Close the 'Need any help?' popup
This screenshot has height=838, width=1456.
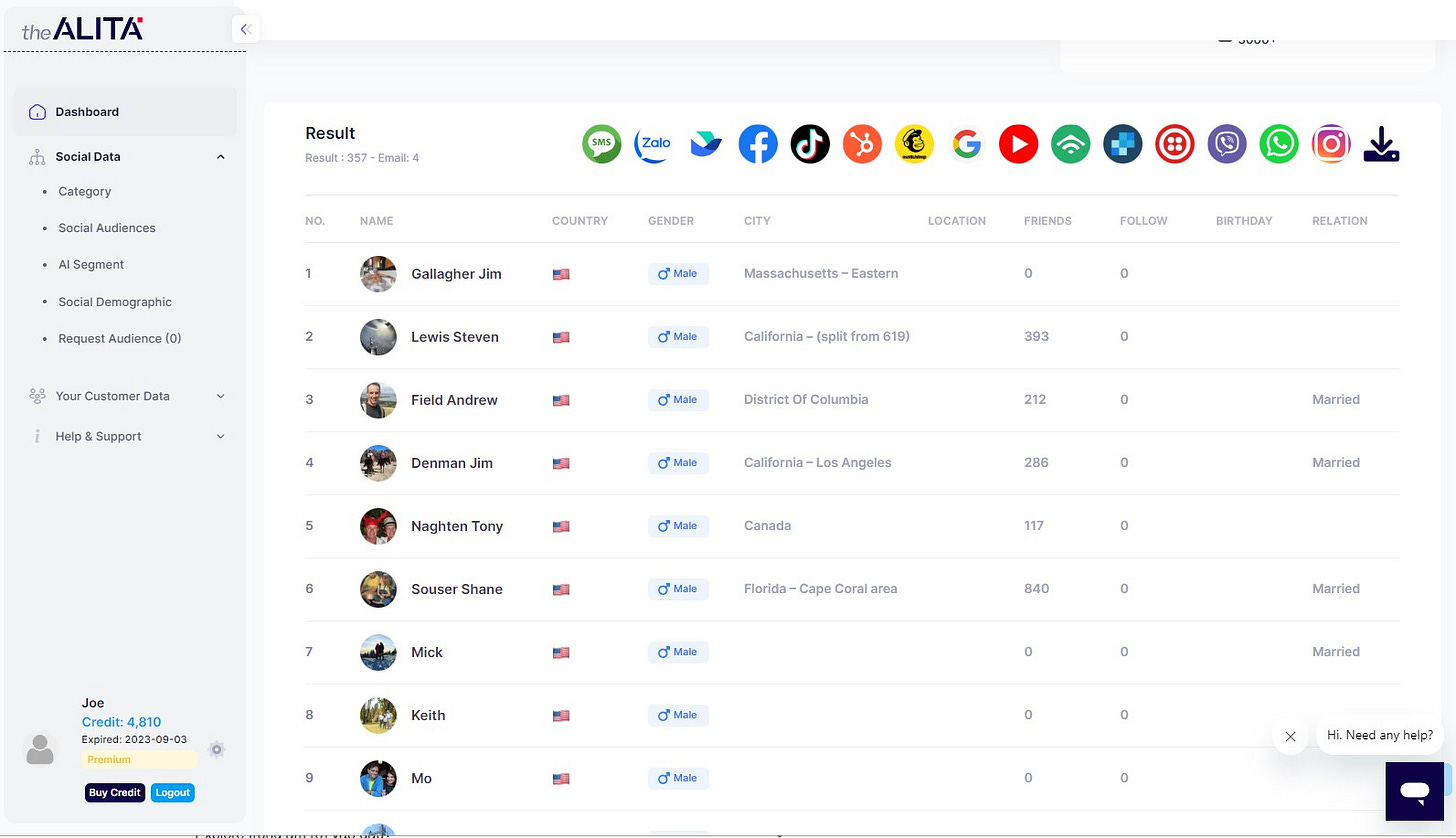(1290, 736)
